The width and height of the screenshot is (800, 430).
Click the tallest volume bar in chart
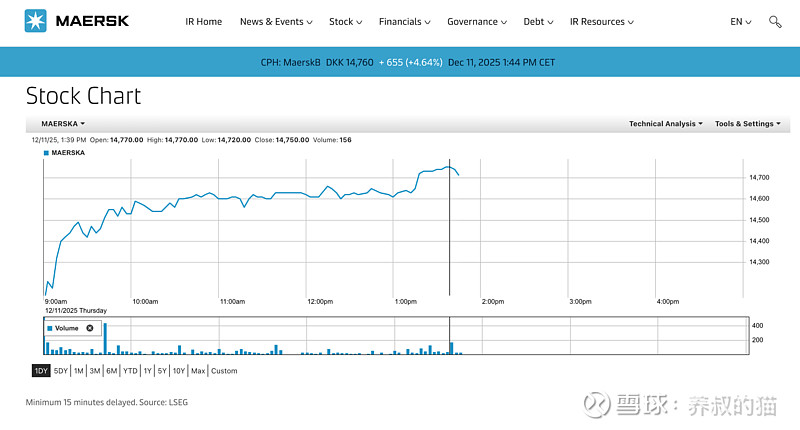pyautogui.click(x=105, y=339)
